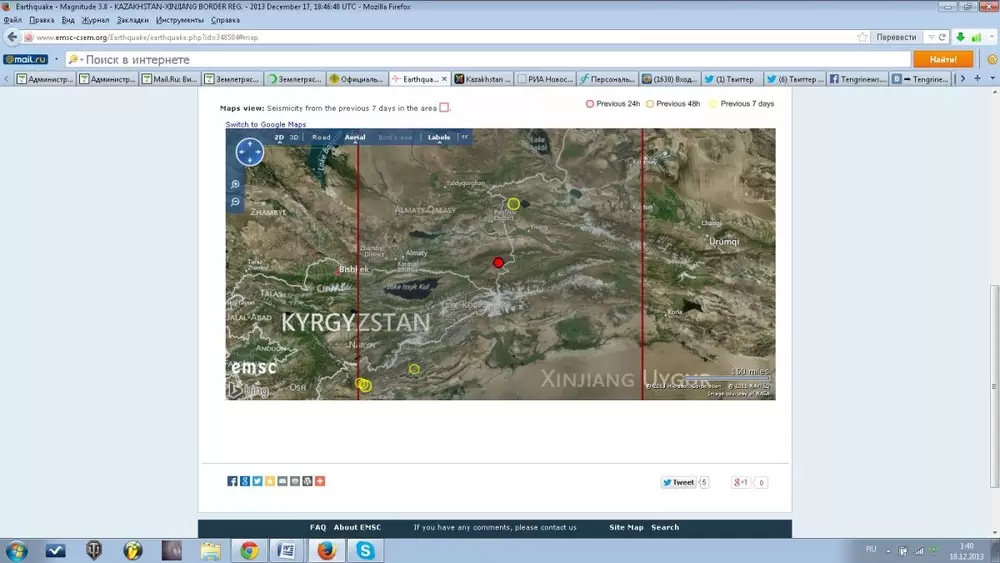Share the page via the Facebook icon
Screen dimensions: 1000x563
tap(233, 482)
